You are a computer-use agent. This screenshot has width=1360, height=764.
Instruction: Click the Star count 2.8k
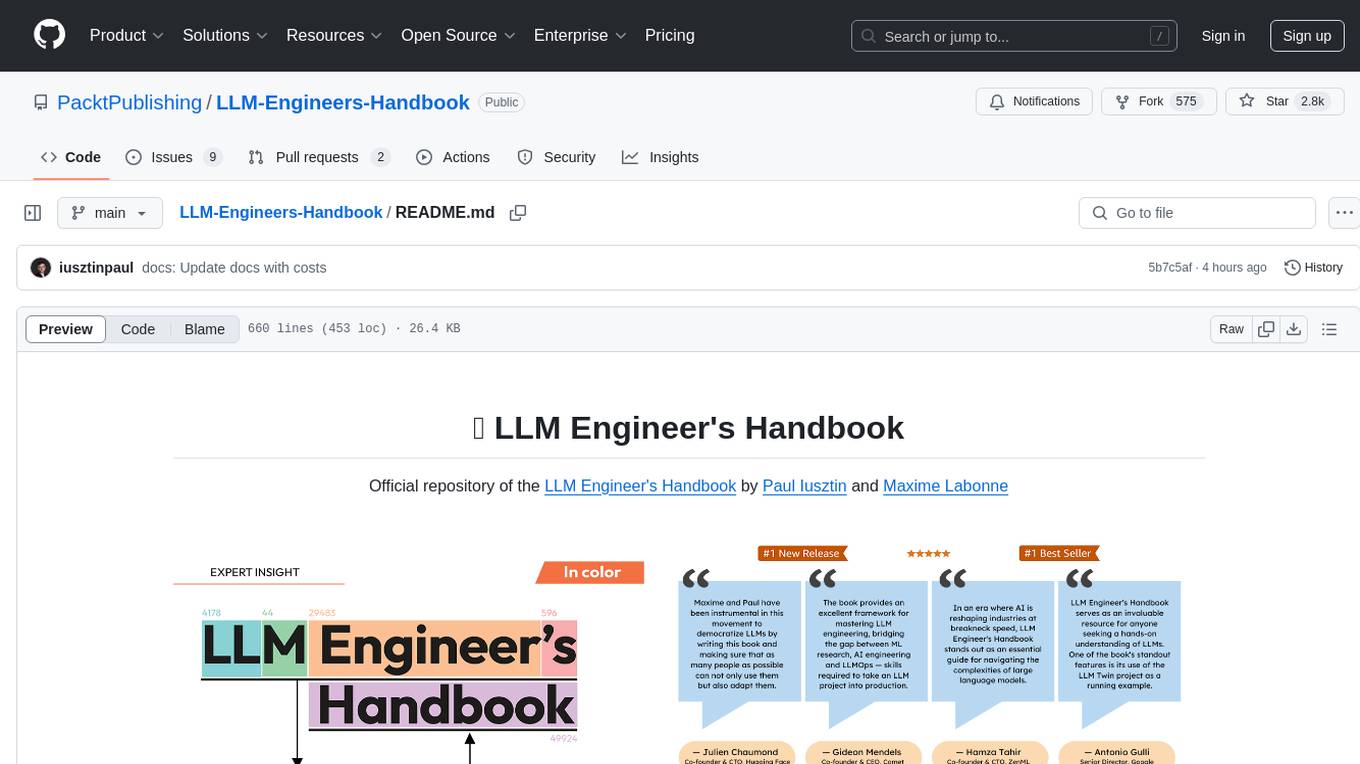(x=1311, y=101)
